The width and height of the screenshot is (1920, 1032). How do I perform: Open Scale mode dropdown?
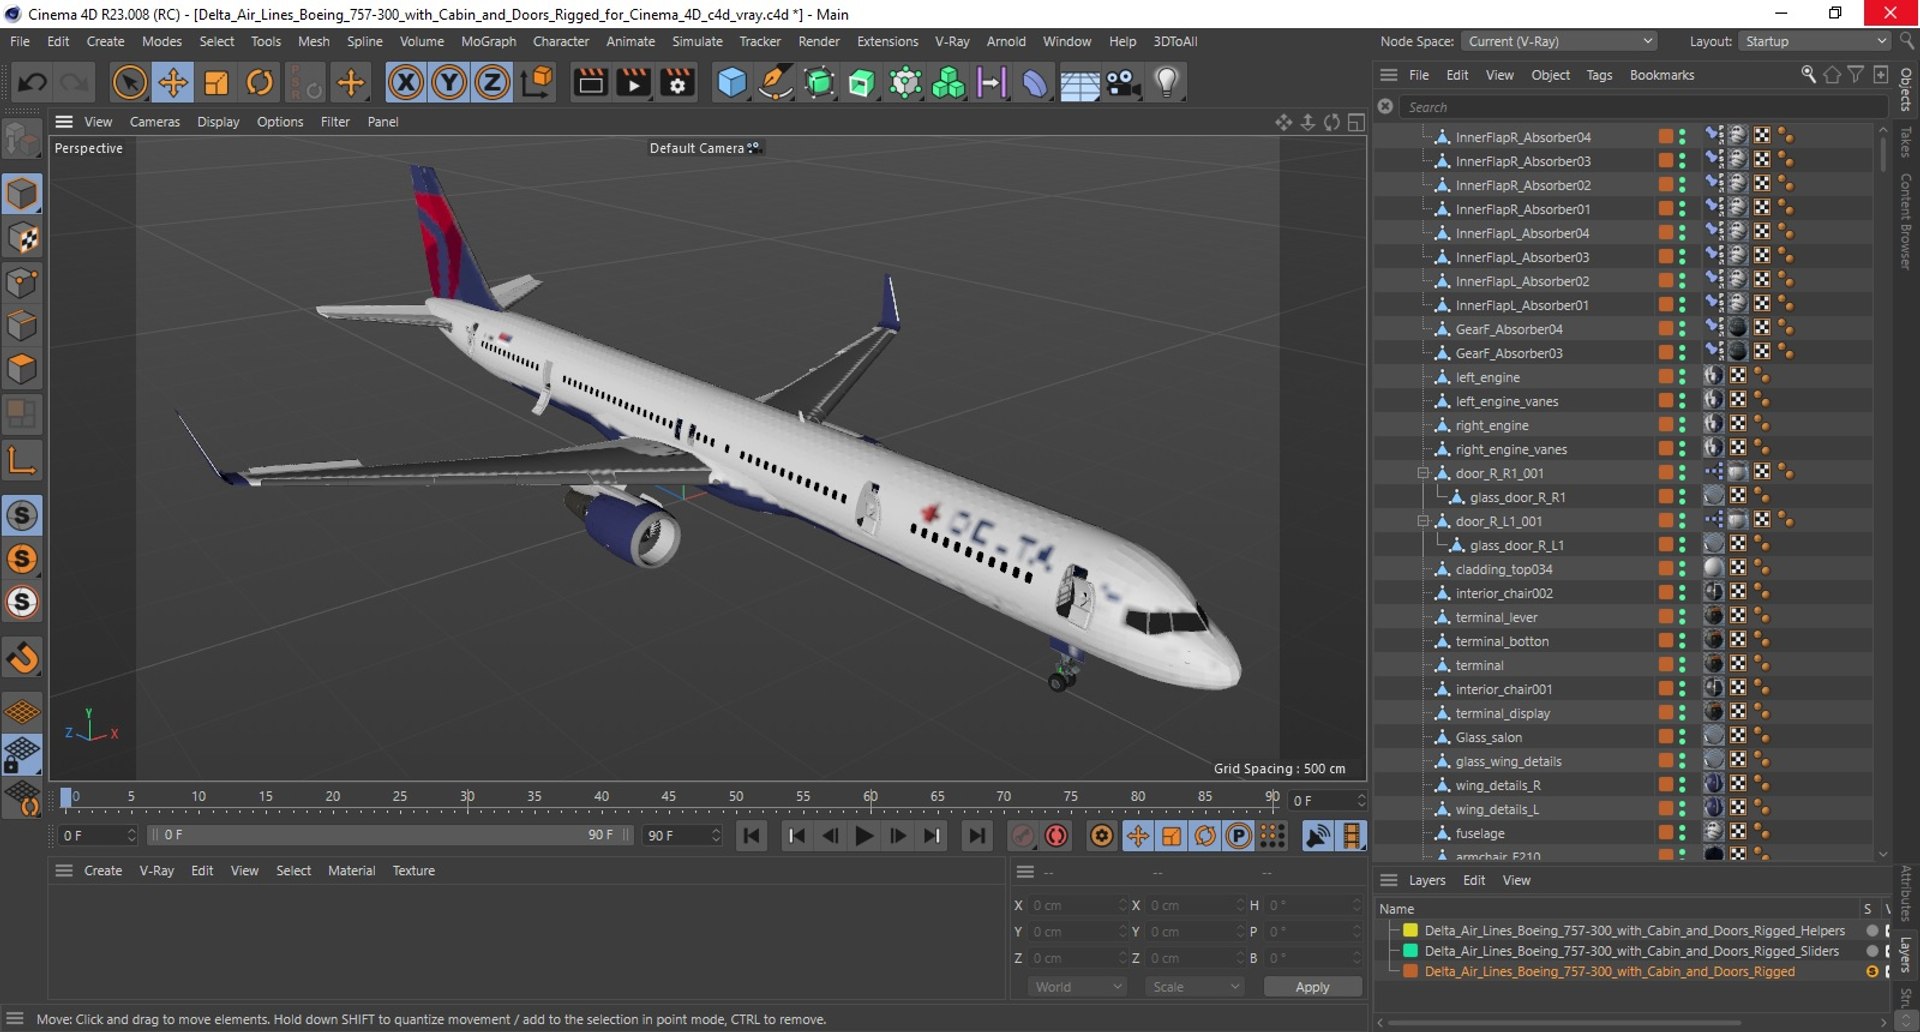1195,987
